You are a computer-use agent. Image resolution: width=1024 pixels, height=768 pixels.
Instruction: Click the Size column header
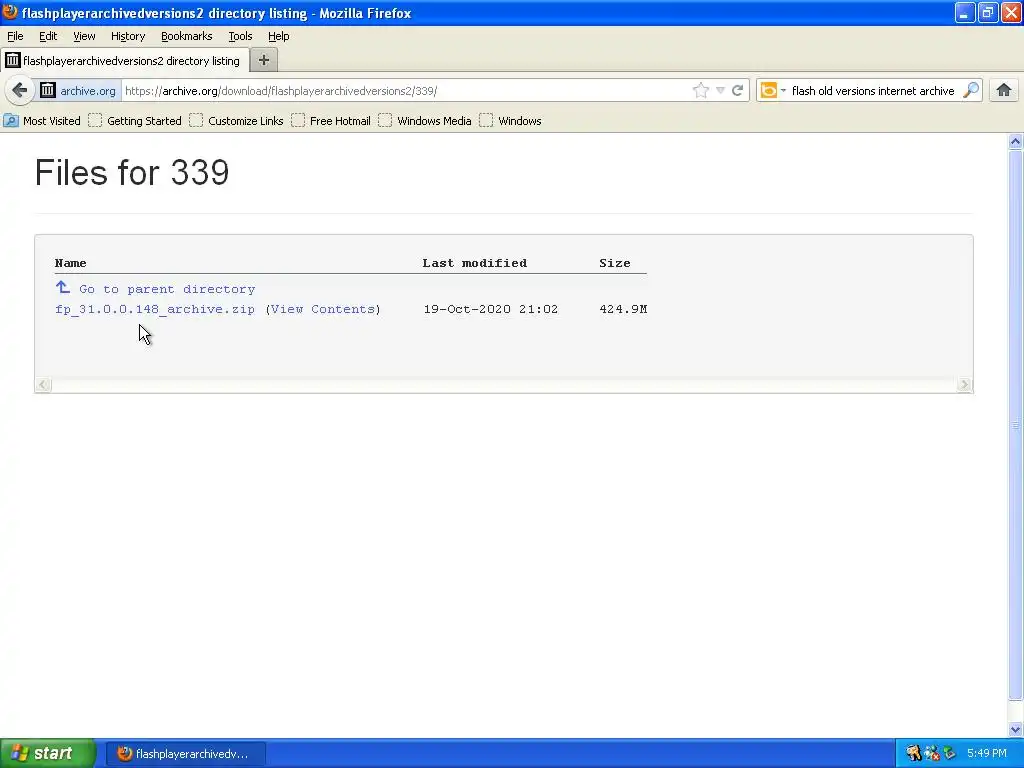click(x=615, y=263)
